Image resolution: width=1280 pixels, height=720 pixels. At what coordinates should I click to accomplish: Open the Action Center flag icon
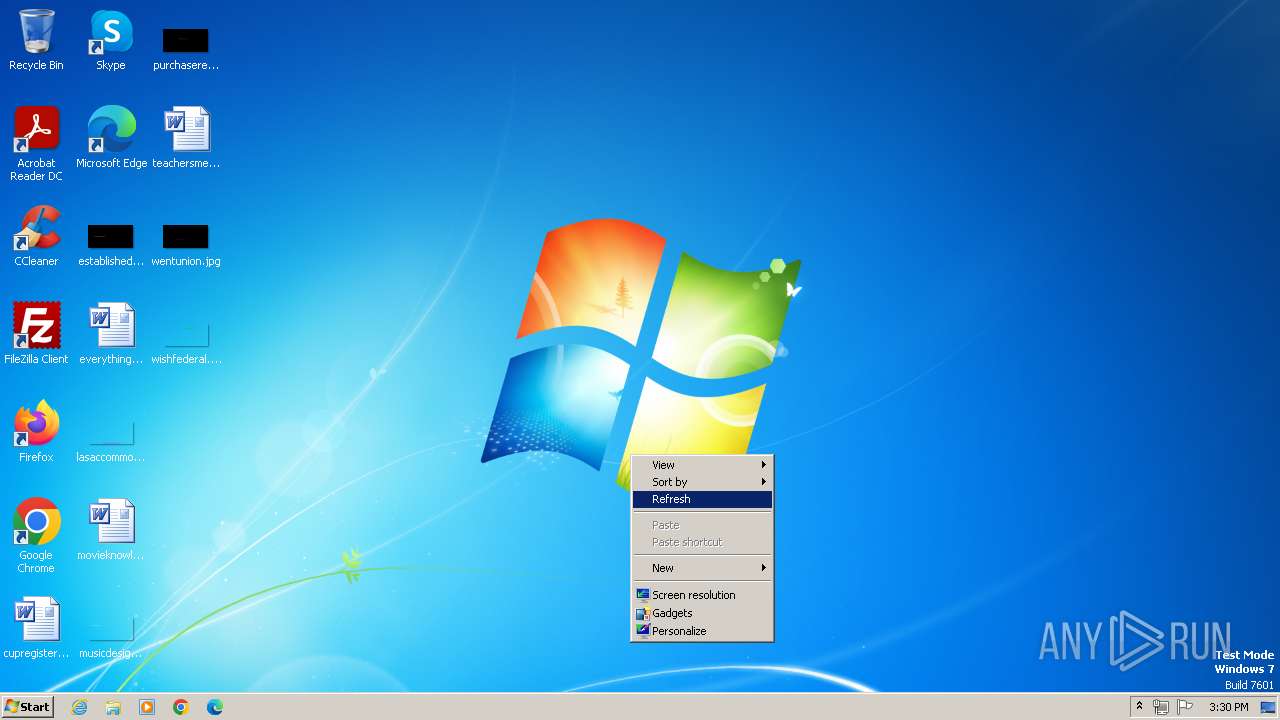pos(1186,707)
